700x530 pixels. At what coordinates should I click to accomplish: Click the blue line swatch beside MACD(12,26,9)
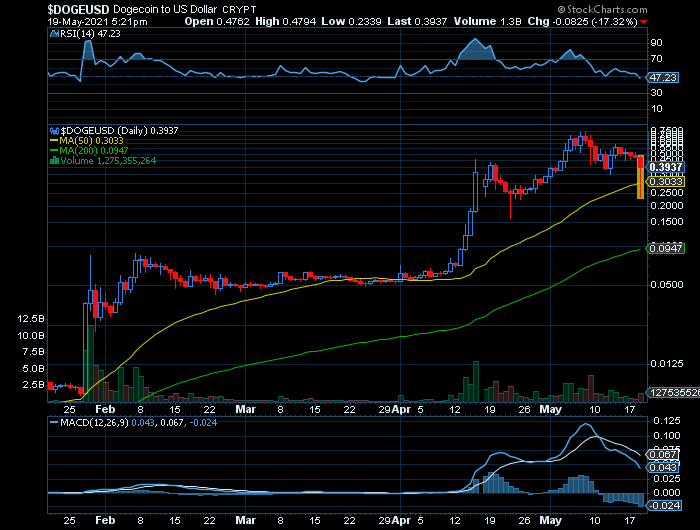[x=54, y=422]
